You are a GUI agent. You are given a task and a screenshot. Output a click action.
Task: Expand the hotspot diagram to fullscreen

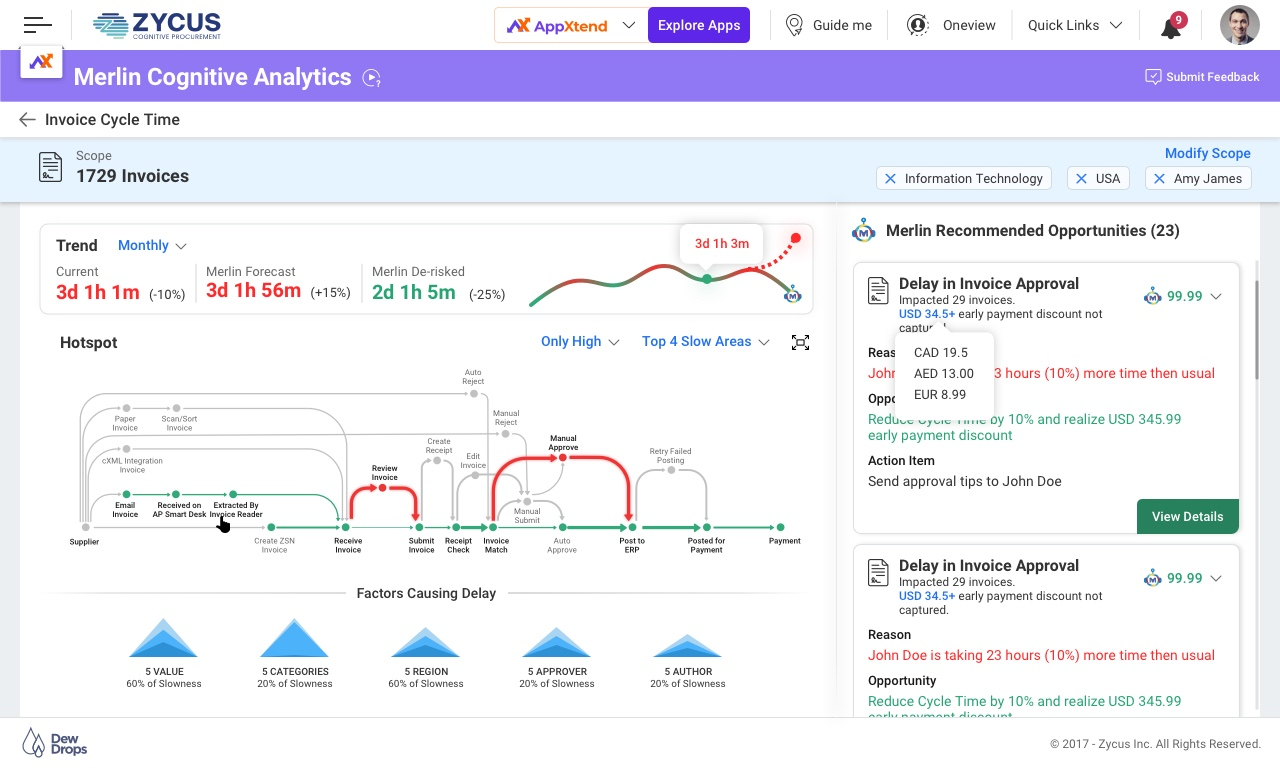pyautogui.click(x=800, y=343)
